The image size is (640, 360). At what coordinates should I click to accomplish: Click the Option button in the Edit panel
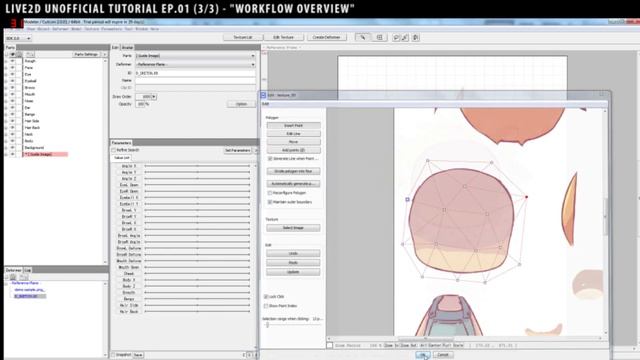coord(241,104)
